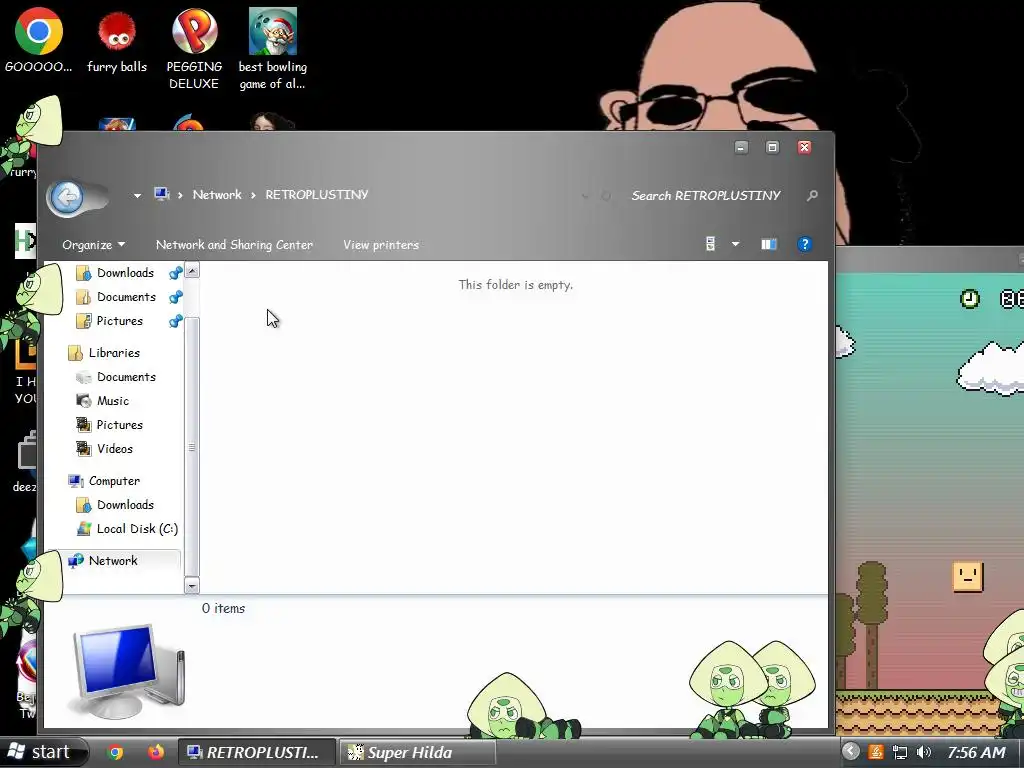1024x768 pixels.
Task: Select RETROPLUSTINY in the address breadcrumb
Action: point(317,195)
